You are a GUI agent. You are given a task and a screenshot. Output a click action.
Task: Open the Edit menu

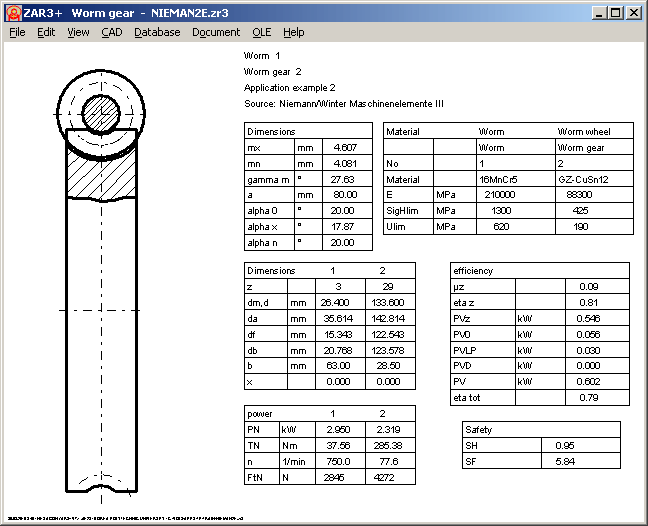point(46,32)
